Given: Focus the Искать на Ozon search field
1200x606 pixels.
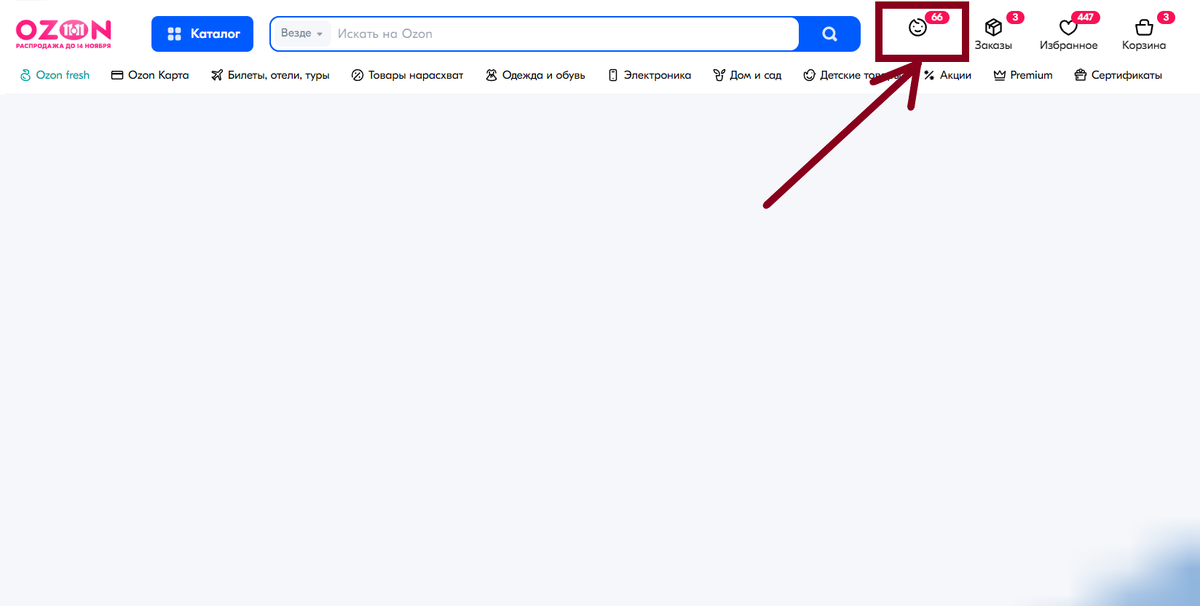Looking at the screenshot, I should tap(565, 34).
